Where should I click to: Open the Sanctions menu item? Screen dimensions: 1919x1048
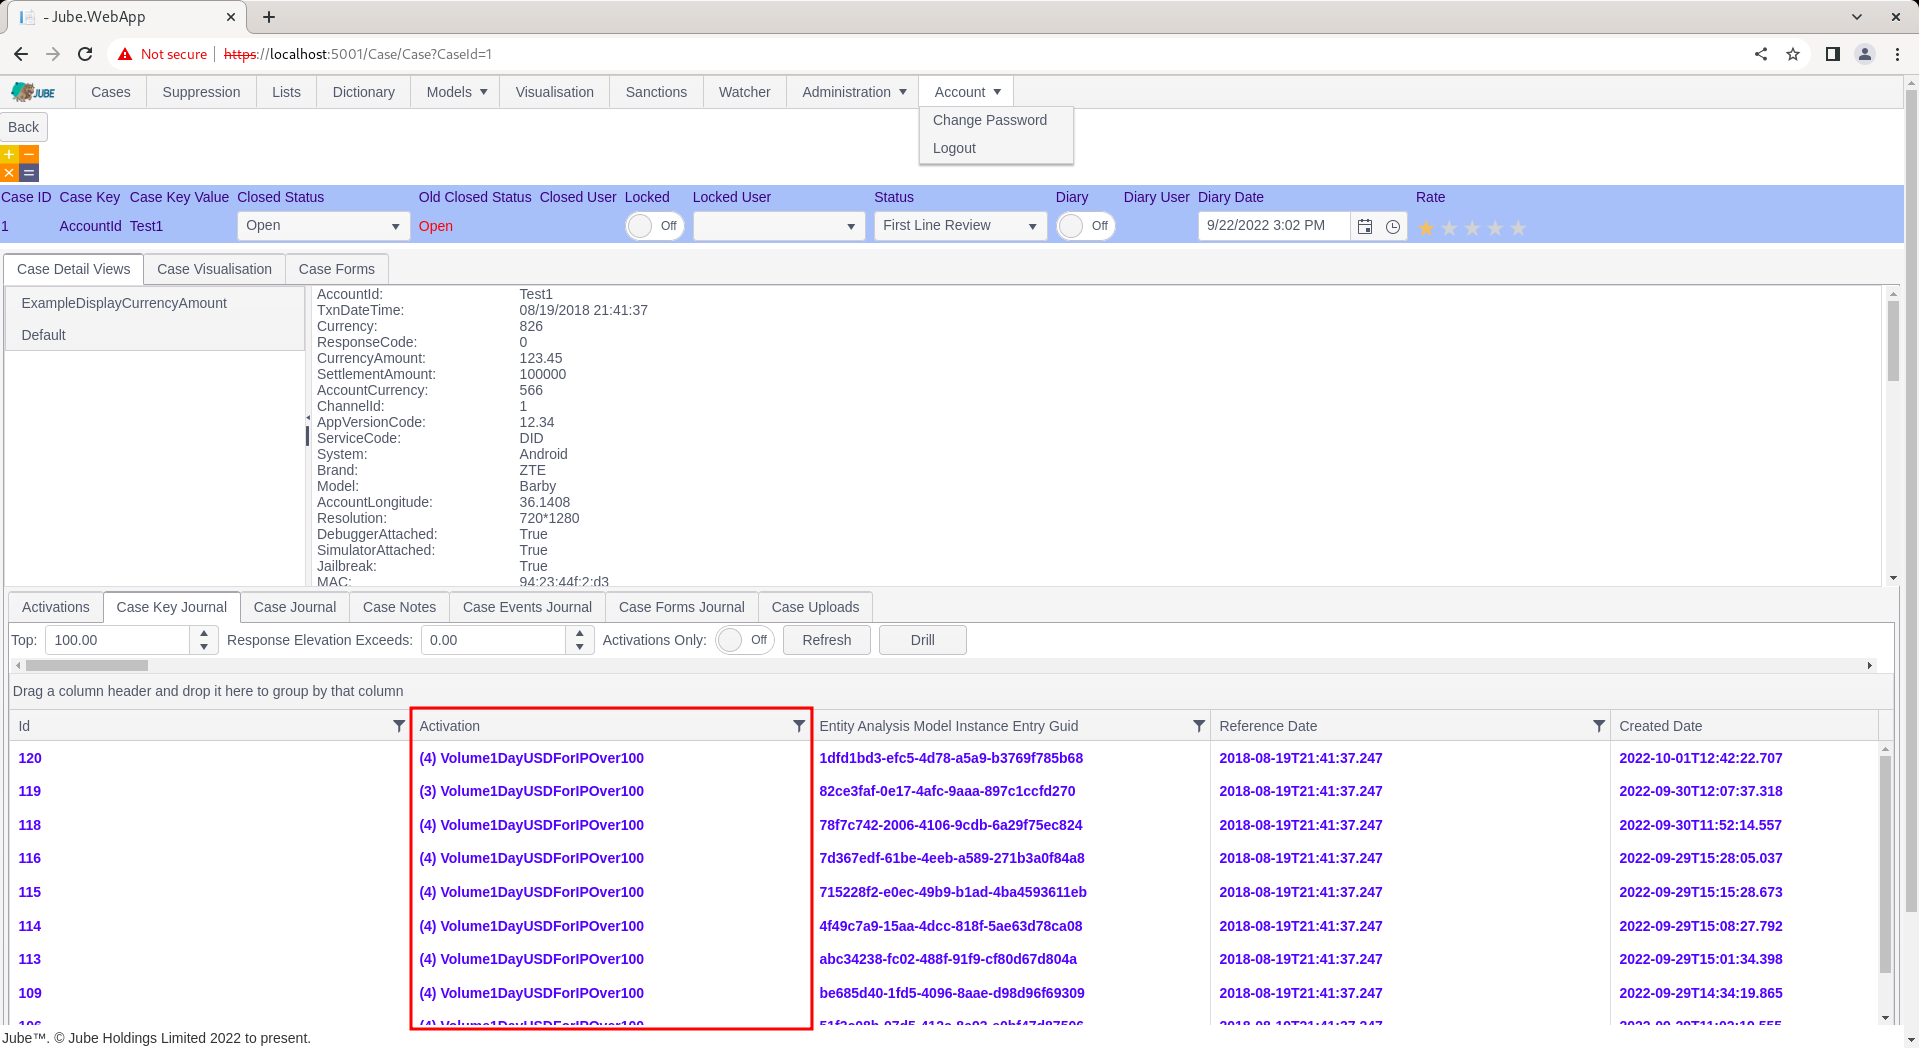tap(656, 92)
